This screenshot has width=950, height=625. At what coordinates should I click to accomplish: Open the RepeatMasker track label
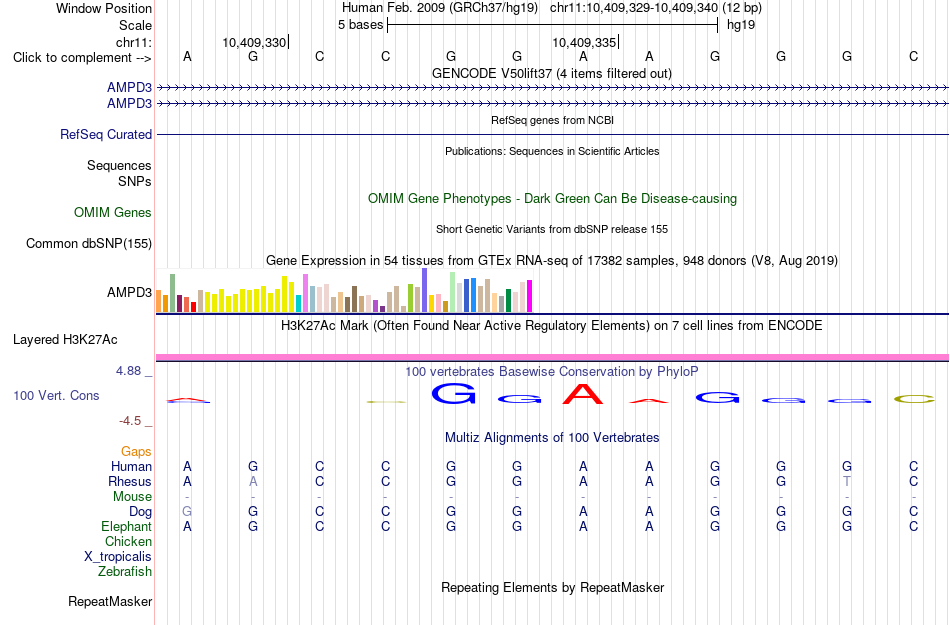110,601
